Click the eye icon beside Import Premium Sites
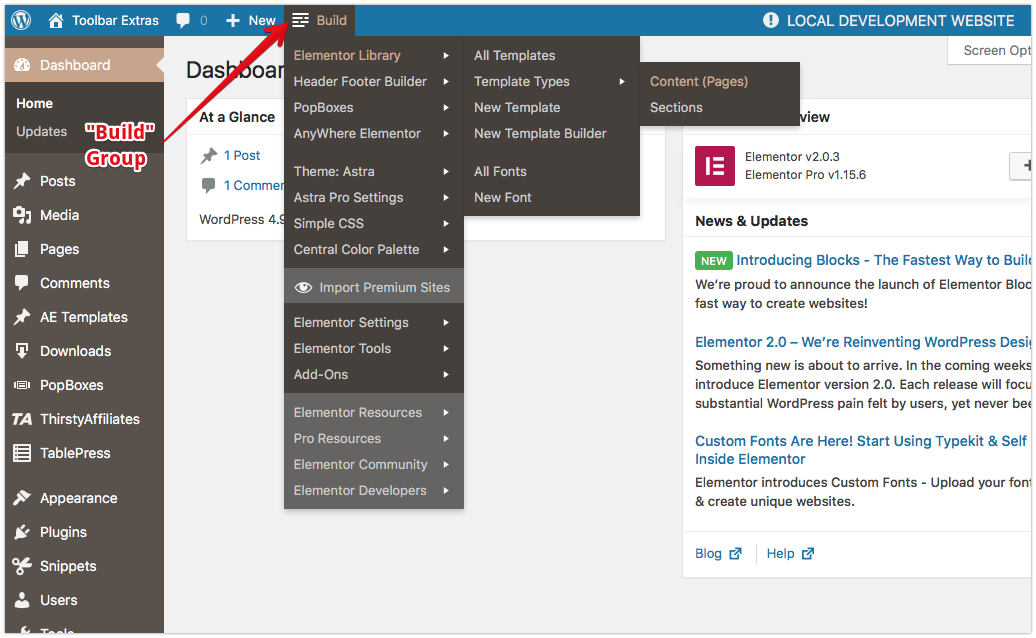 click(303, 287)
